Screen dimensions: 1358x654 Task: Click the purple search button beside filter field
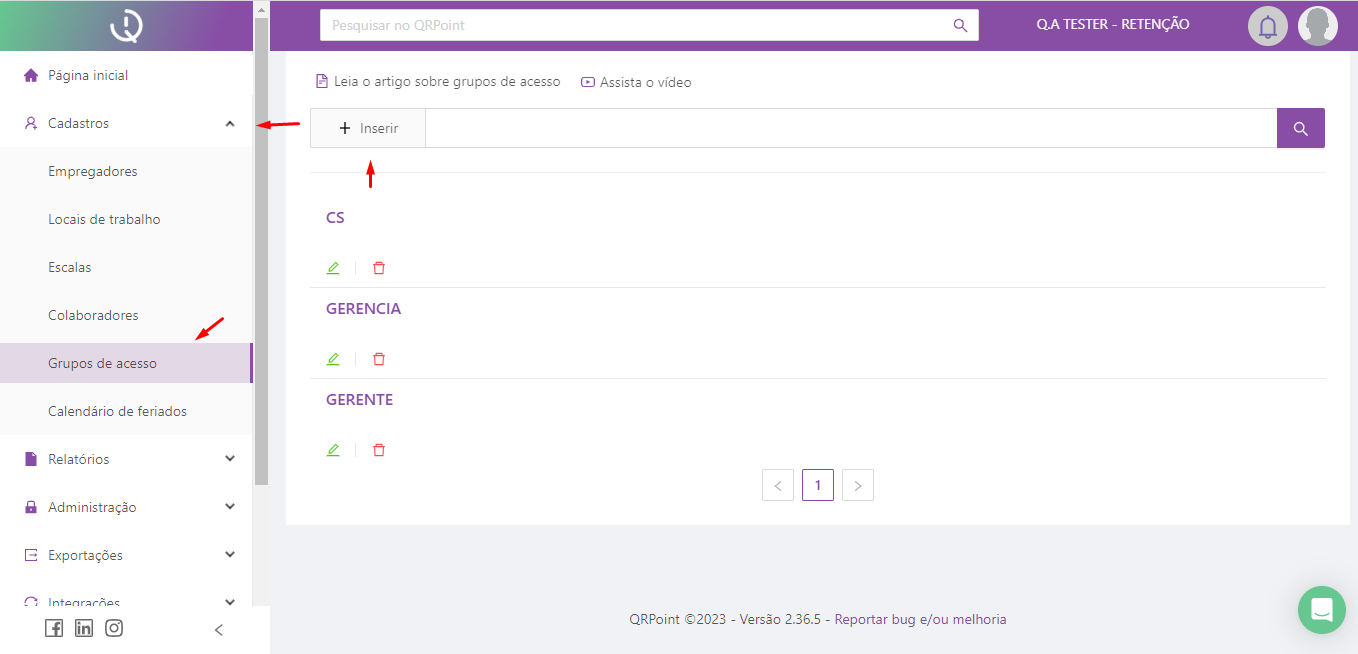[1300, 128]
